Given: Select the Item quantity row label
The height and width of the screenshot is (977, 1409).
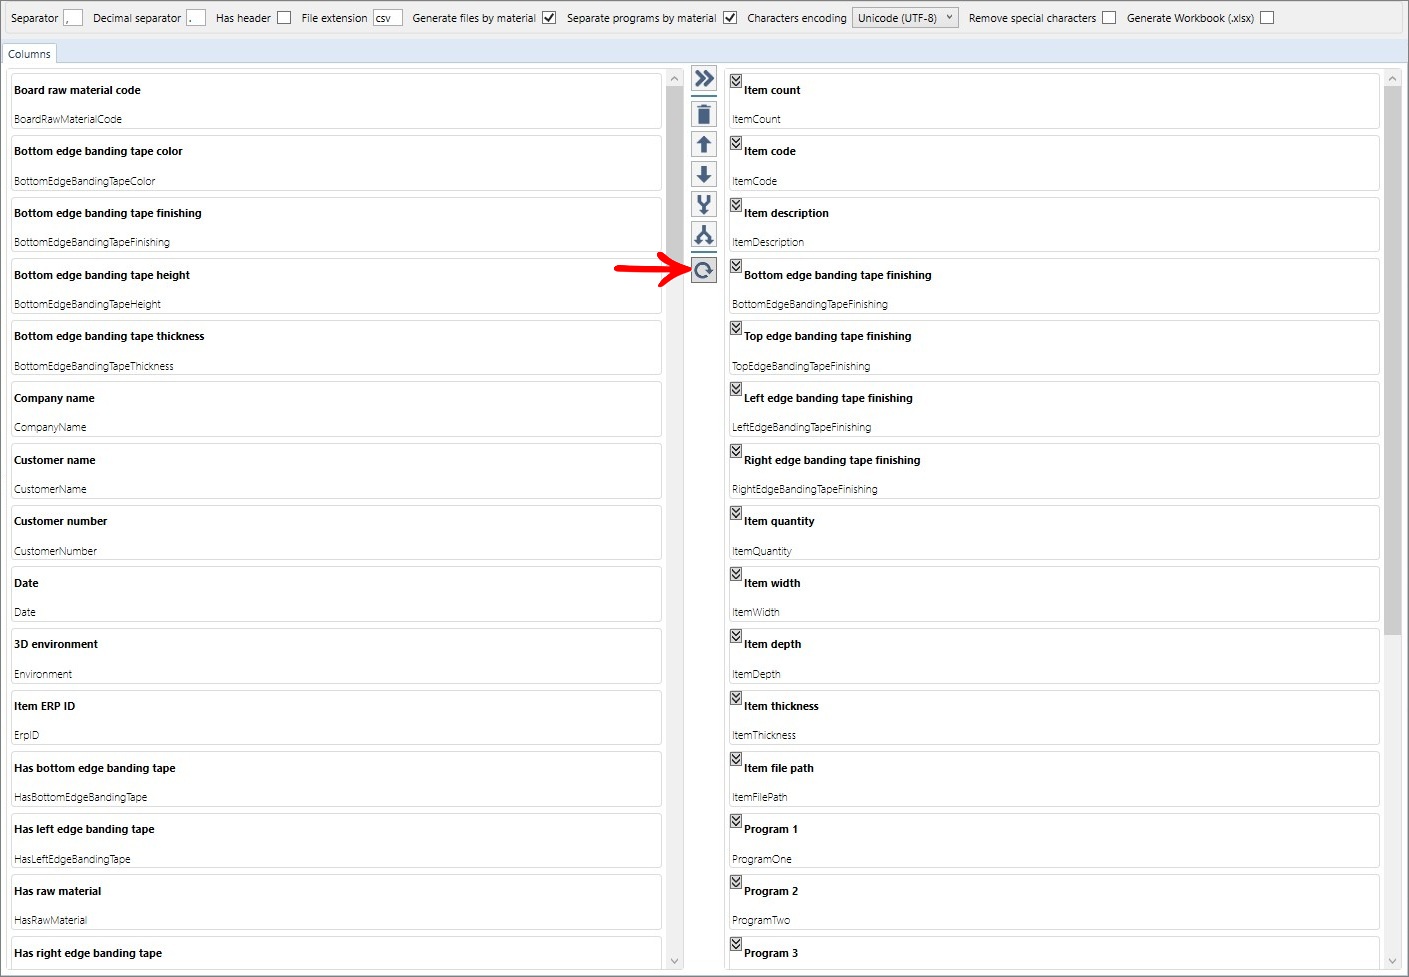Looking at the screenshot, I should pos(779,521).
